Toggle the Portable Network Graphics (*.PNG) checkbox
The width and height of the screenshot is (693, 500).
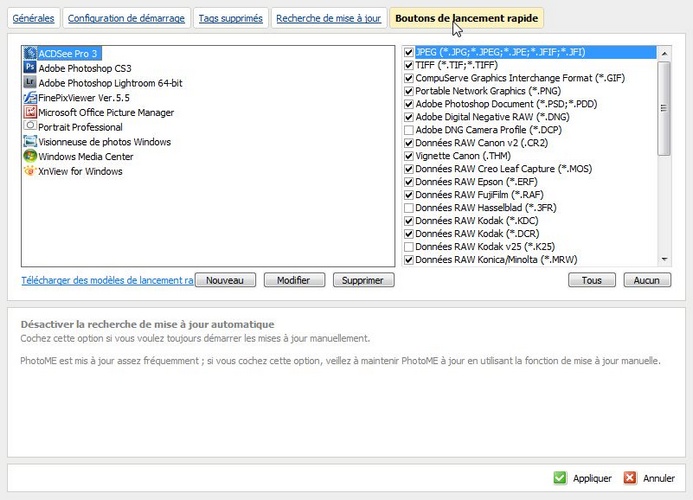click(408, 91)
